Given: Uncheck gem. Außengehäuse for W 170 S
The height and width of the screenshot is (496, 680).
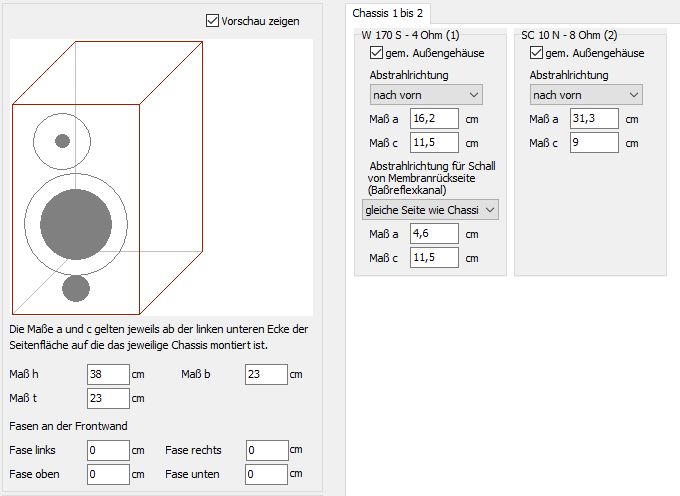Looking at the screenshot, I should click(376, 53).
